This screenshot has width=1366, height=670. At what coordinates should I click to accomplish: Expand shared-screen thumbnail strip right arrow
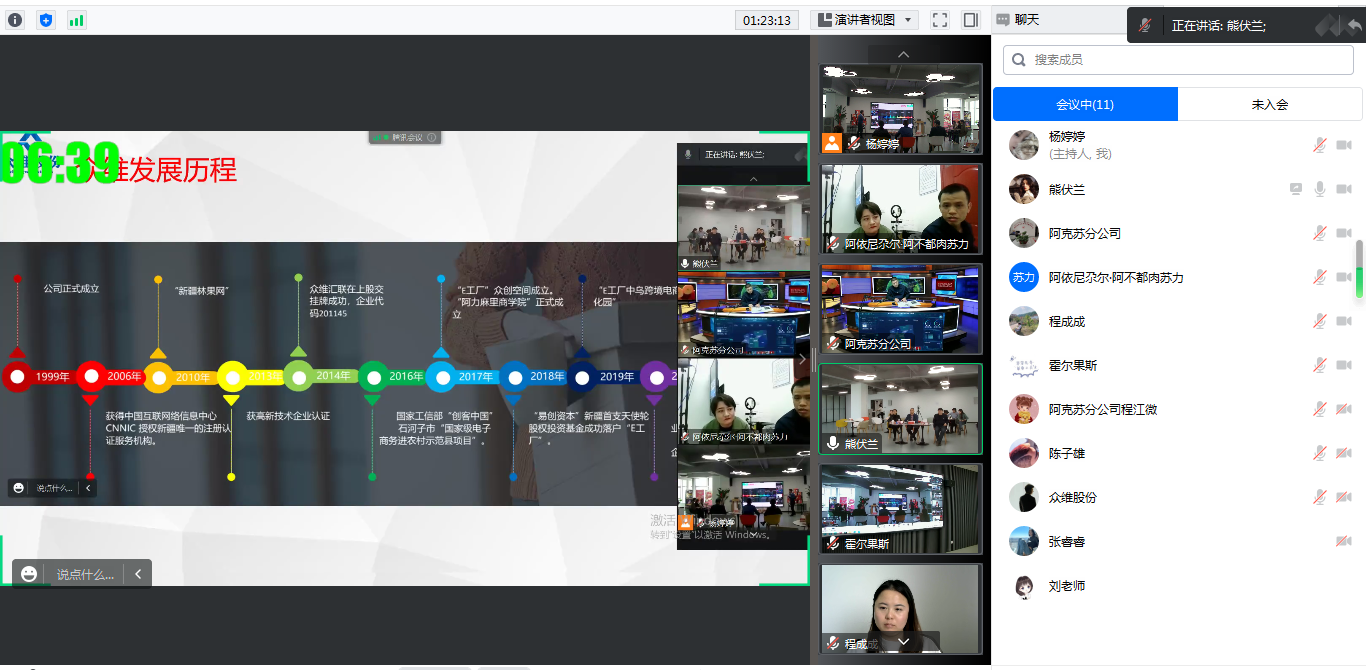click(802, 358)
